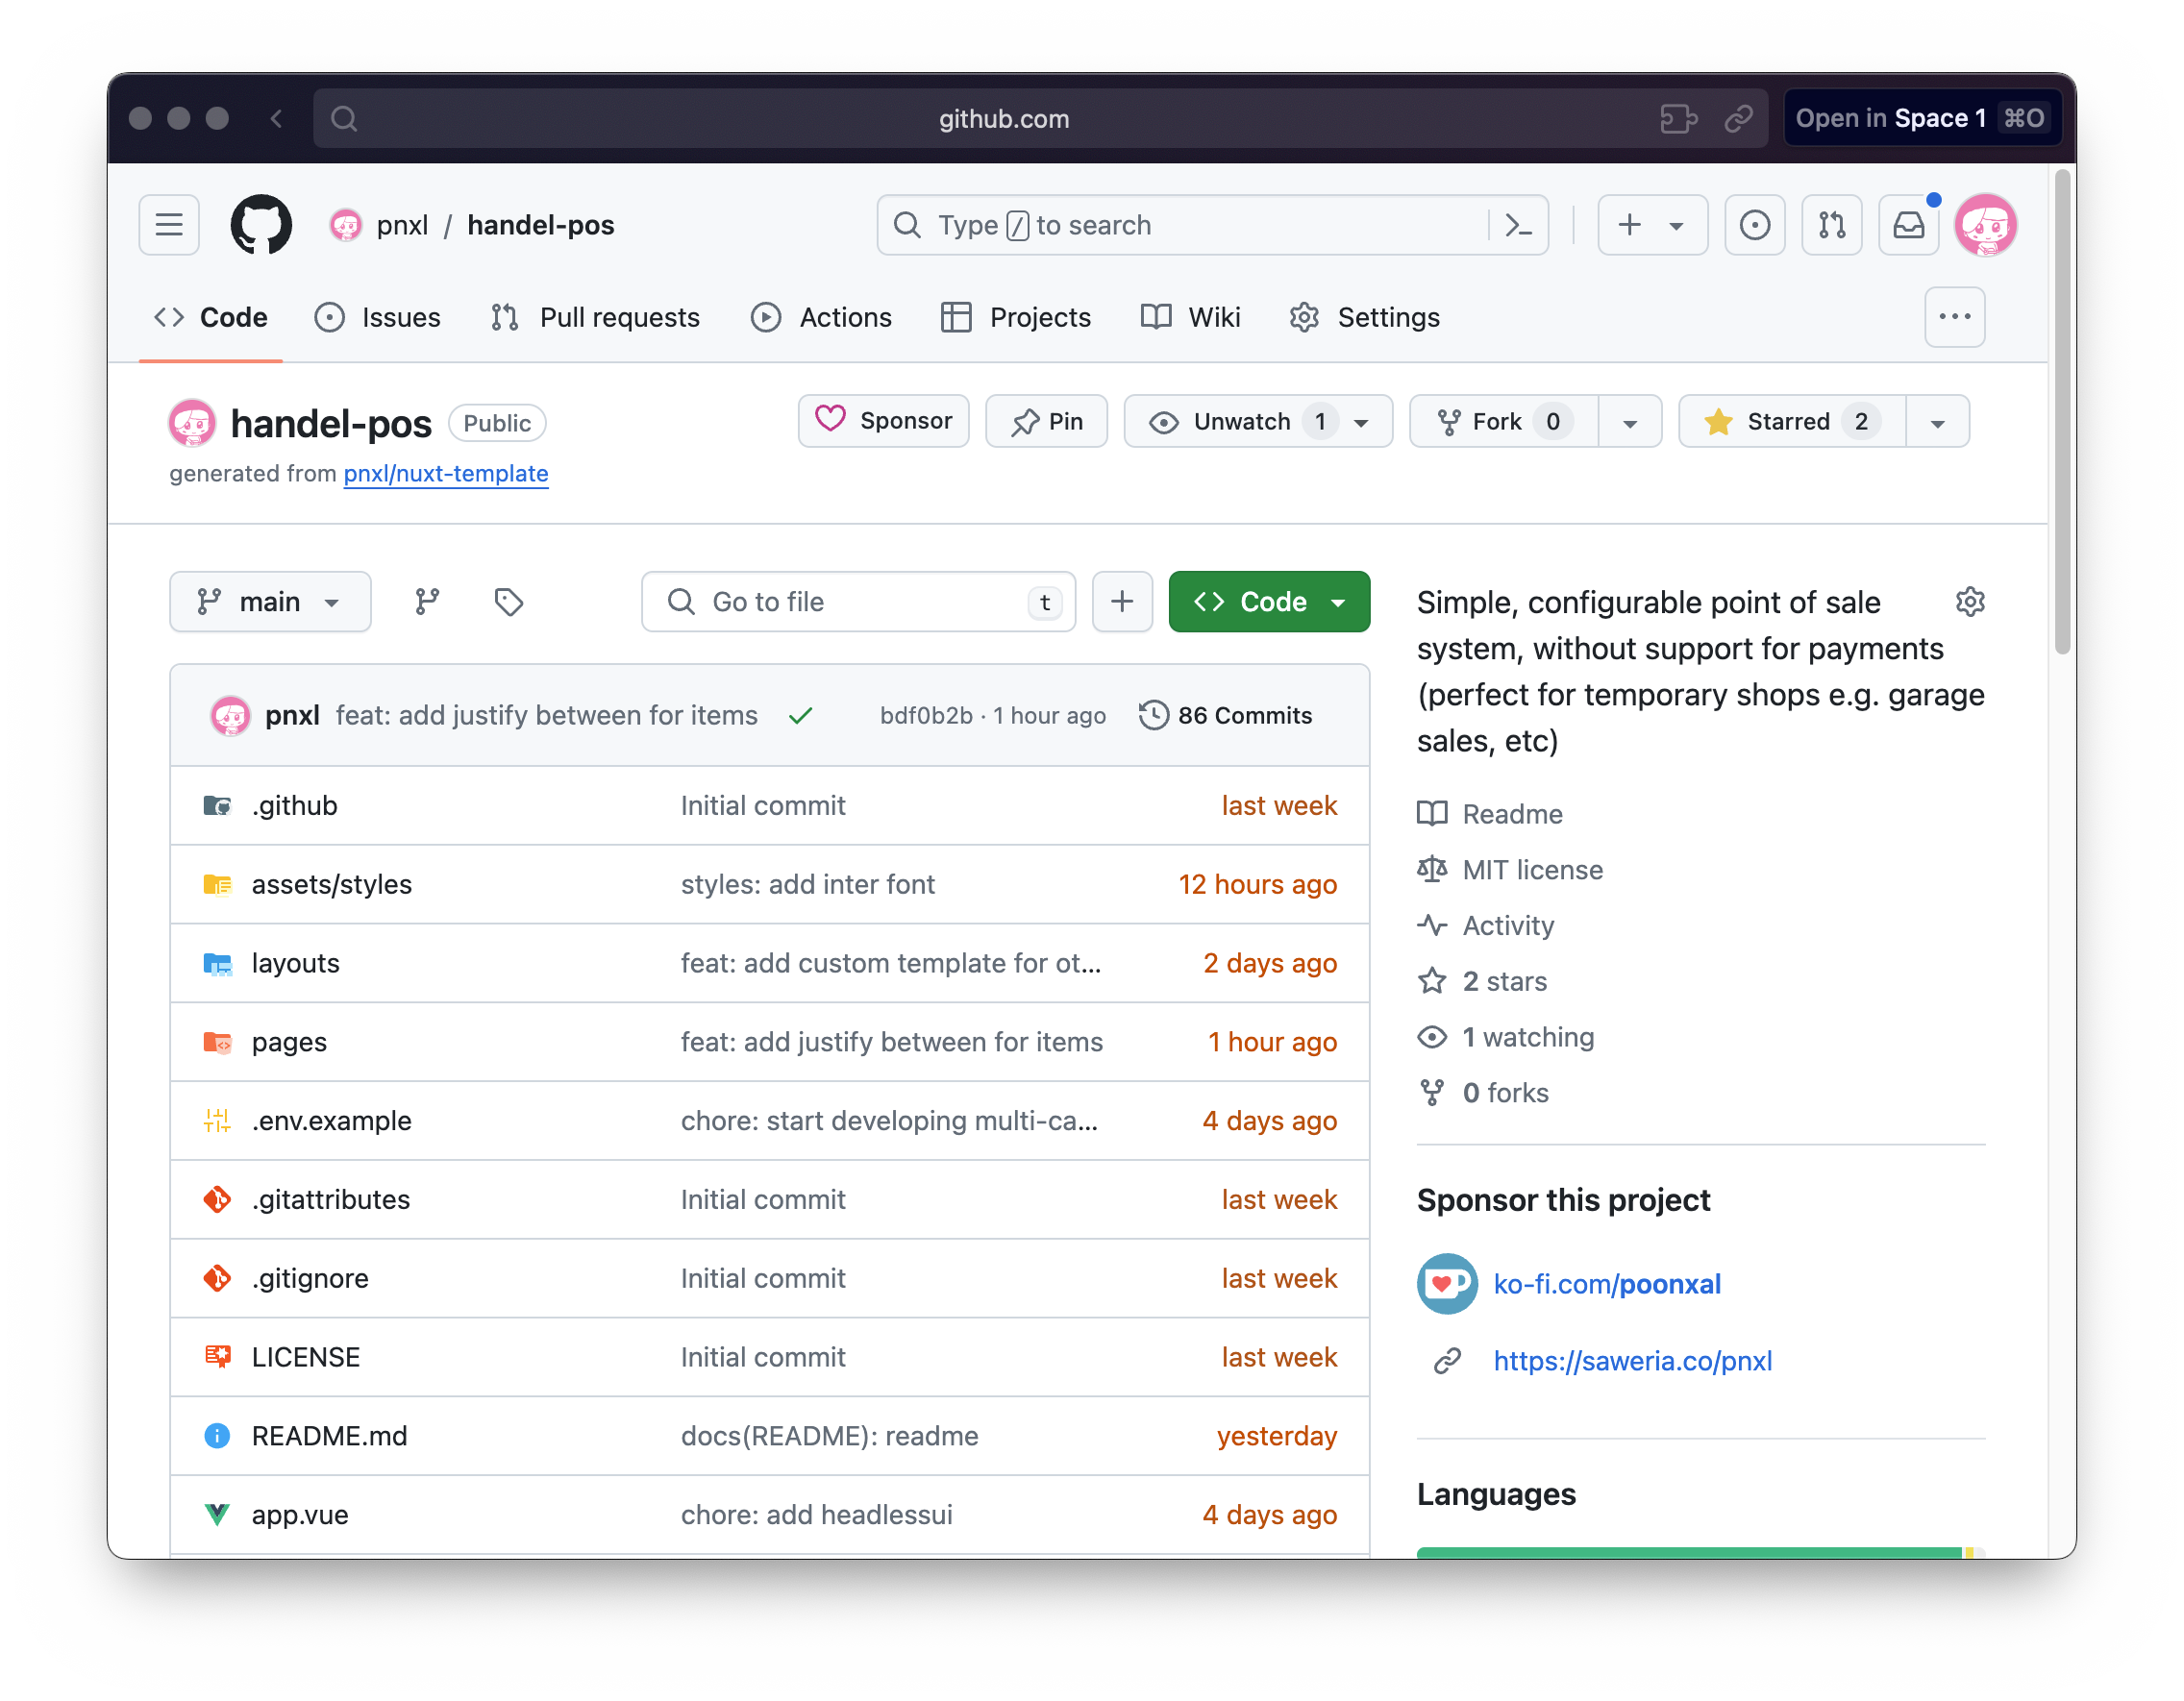Open the hamburger navigation menu
Image resolution: width=2184 pixels, height=1701 pixels.
pos(169,225)
